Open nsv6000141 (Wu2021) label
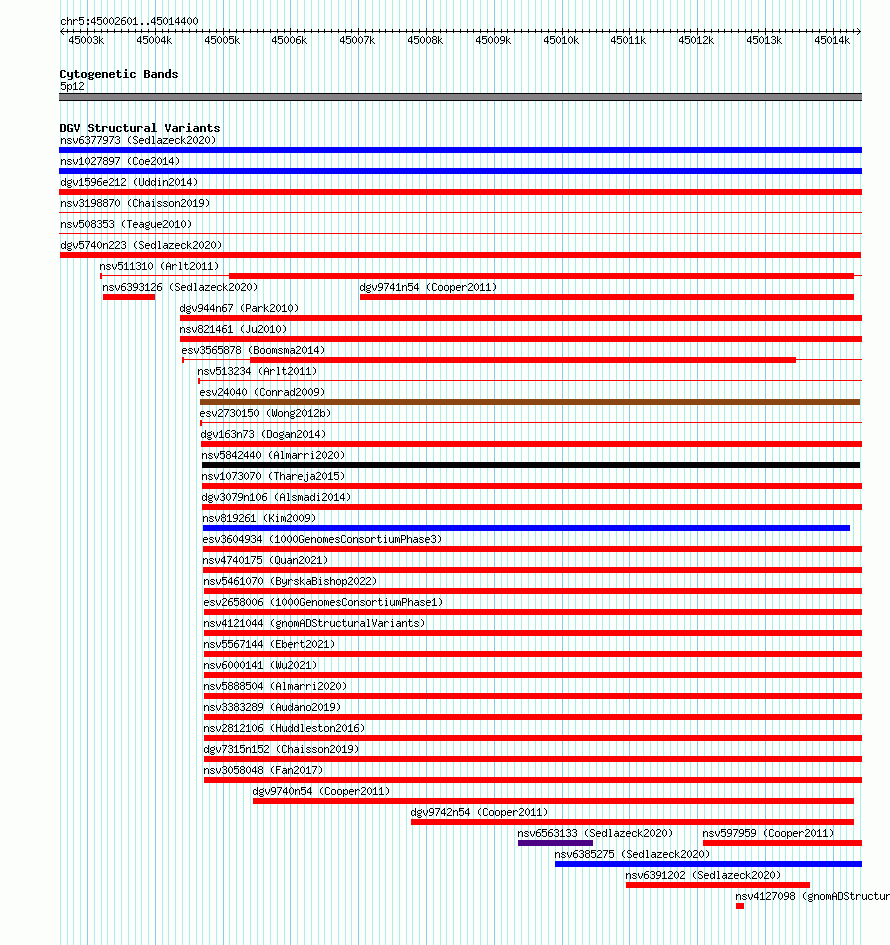 [260, 666]
